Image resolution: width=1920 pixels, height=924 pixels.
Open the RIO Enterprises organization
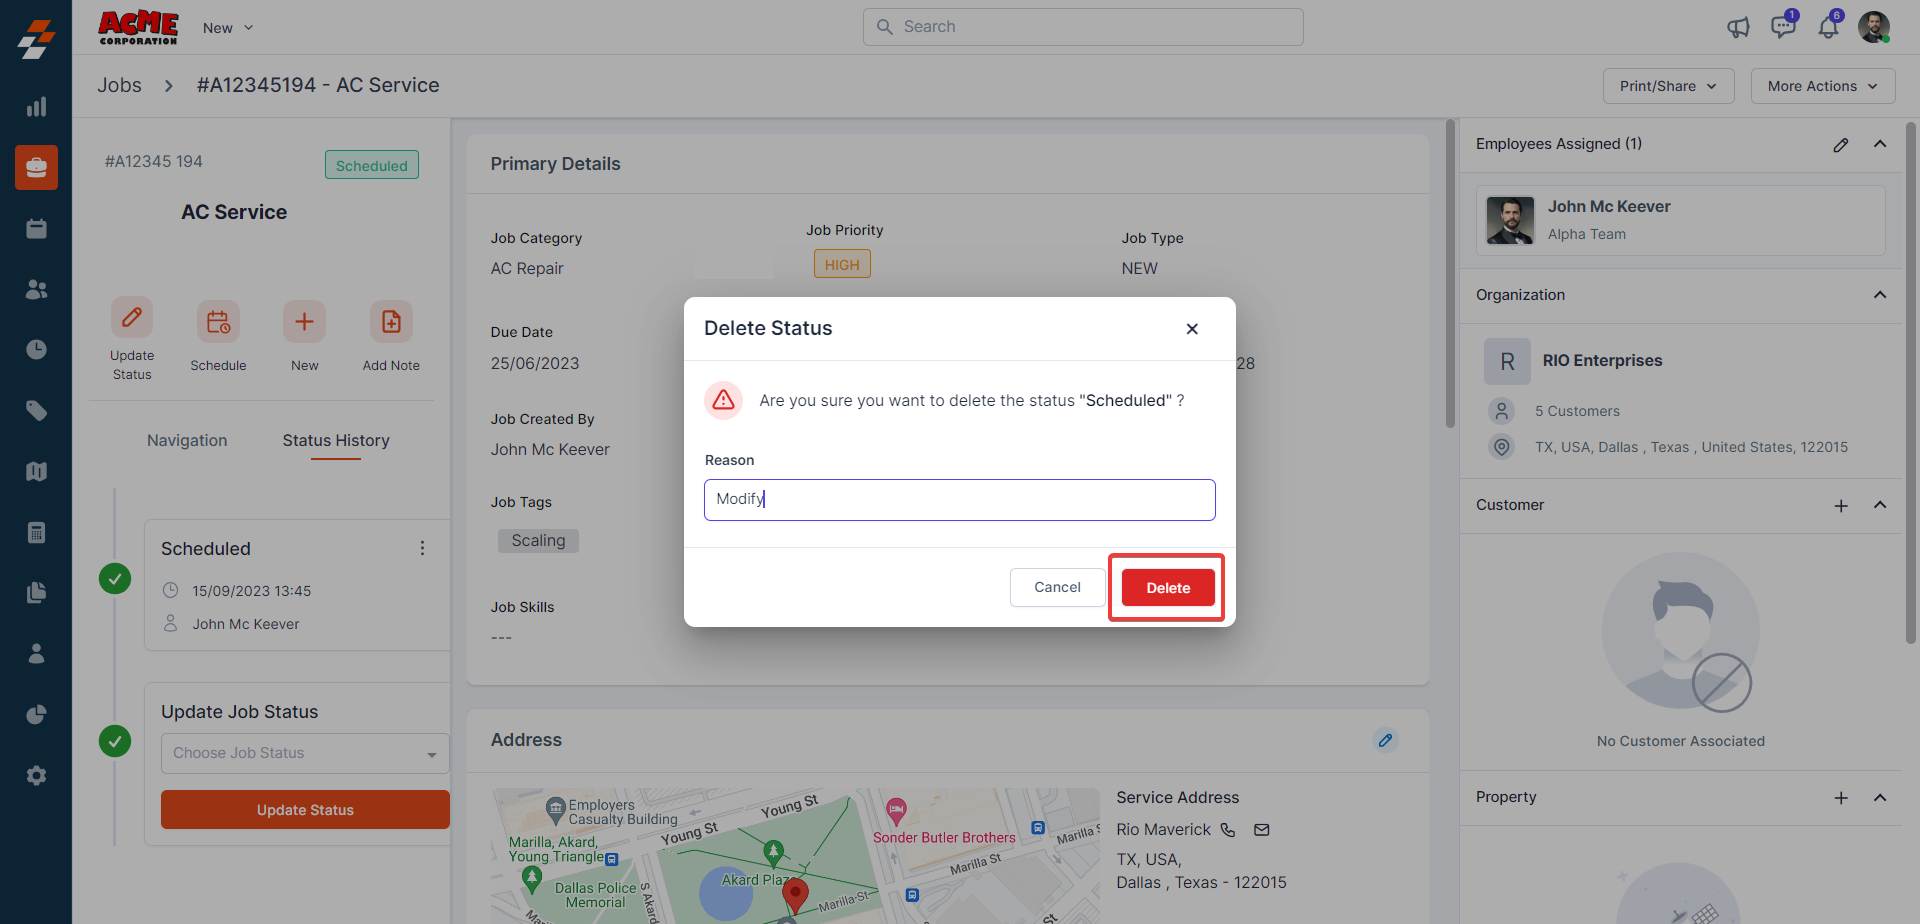(1602, 361)
